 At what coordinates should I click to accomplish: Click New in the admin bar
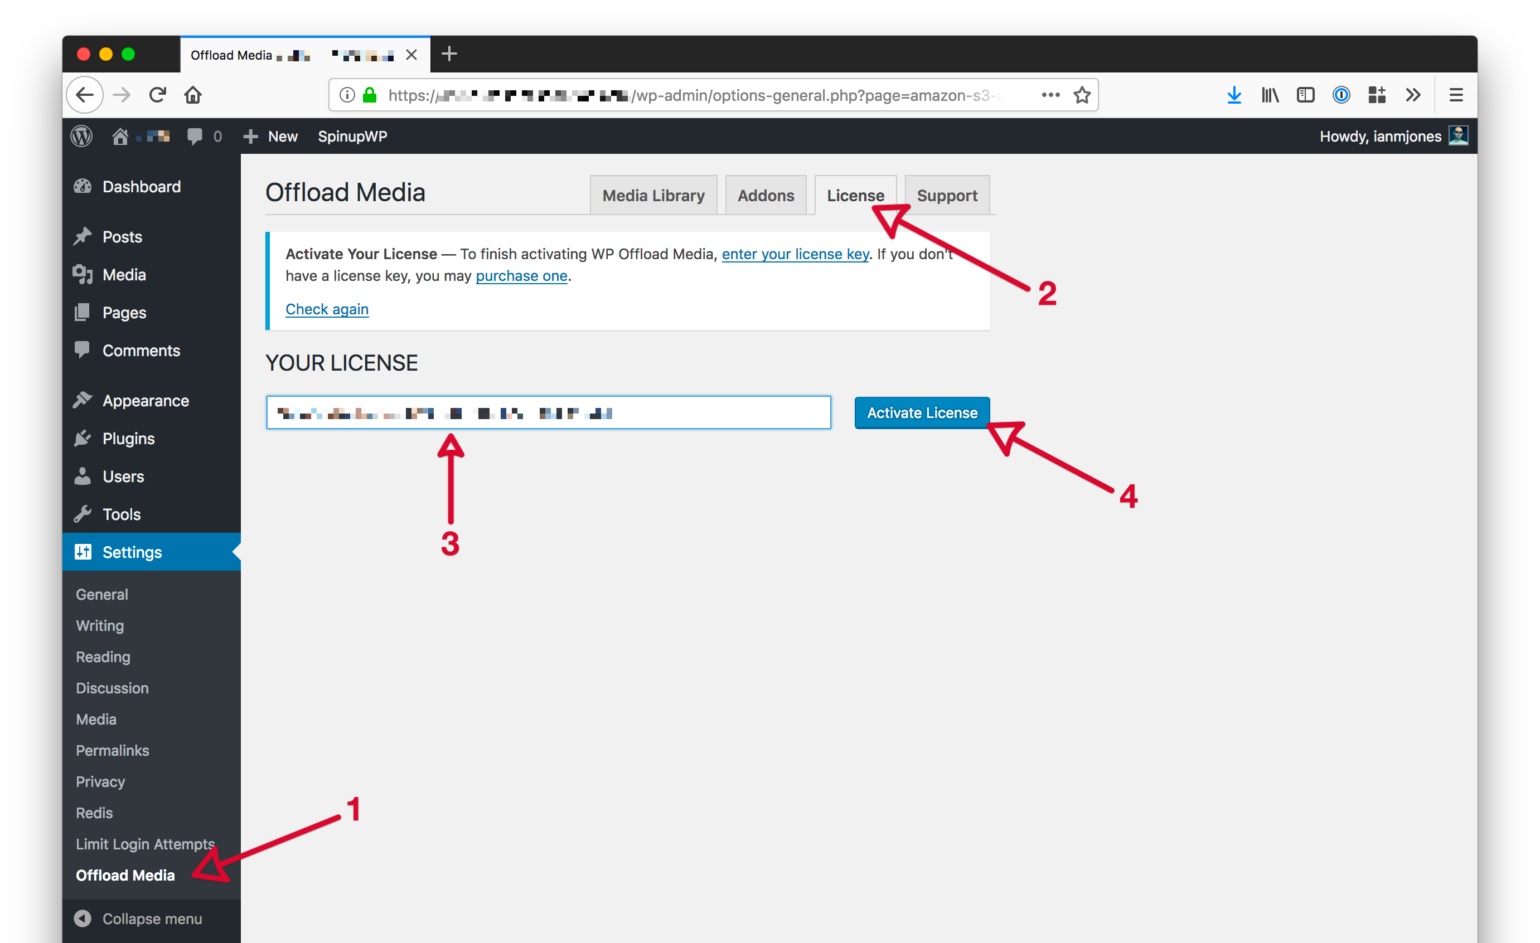pyautogui.click(x=271, y=136)
